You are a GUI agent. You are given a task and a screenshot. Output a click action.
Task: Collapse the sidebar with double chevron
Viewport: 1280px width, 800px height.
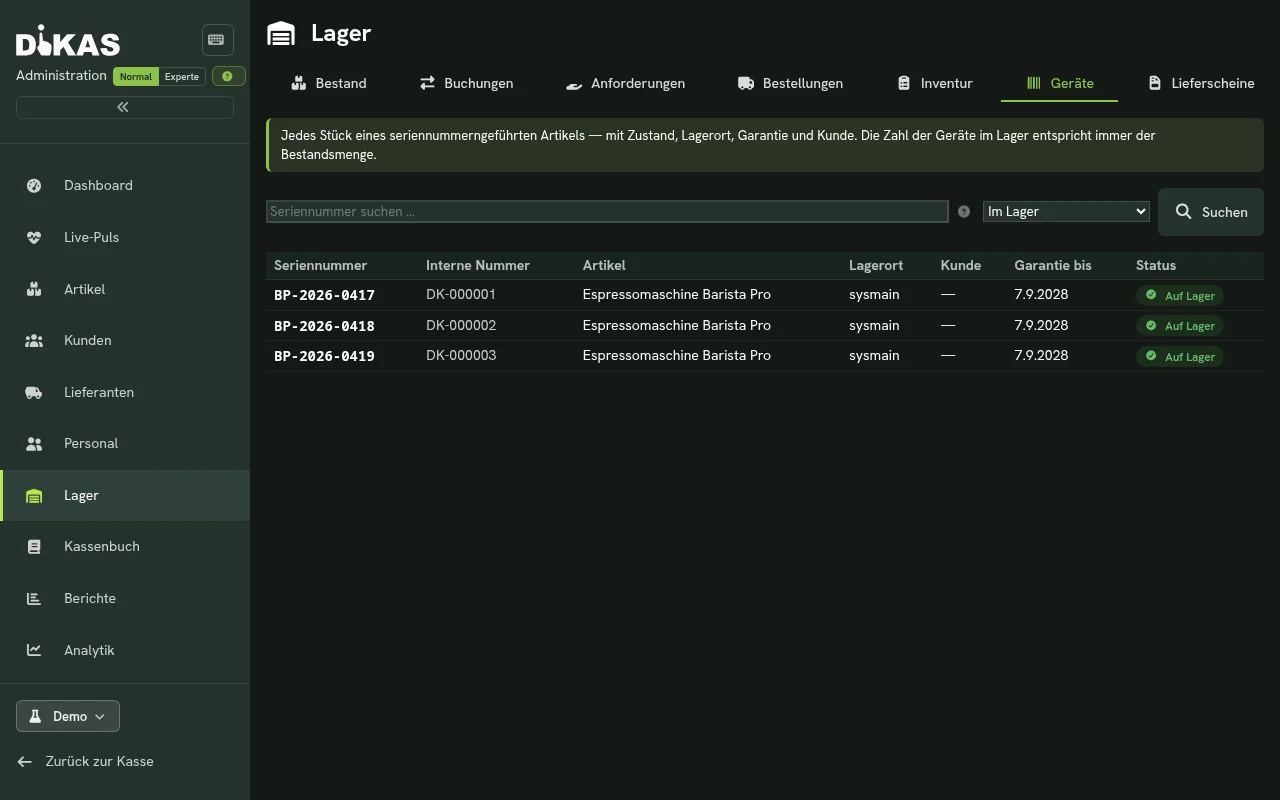(x=125, y=107)
